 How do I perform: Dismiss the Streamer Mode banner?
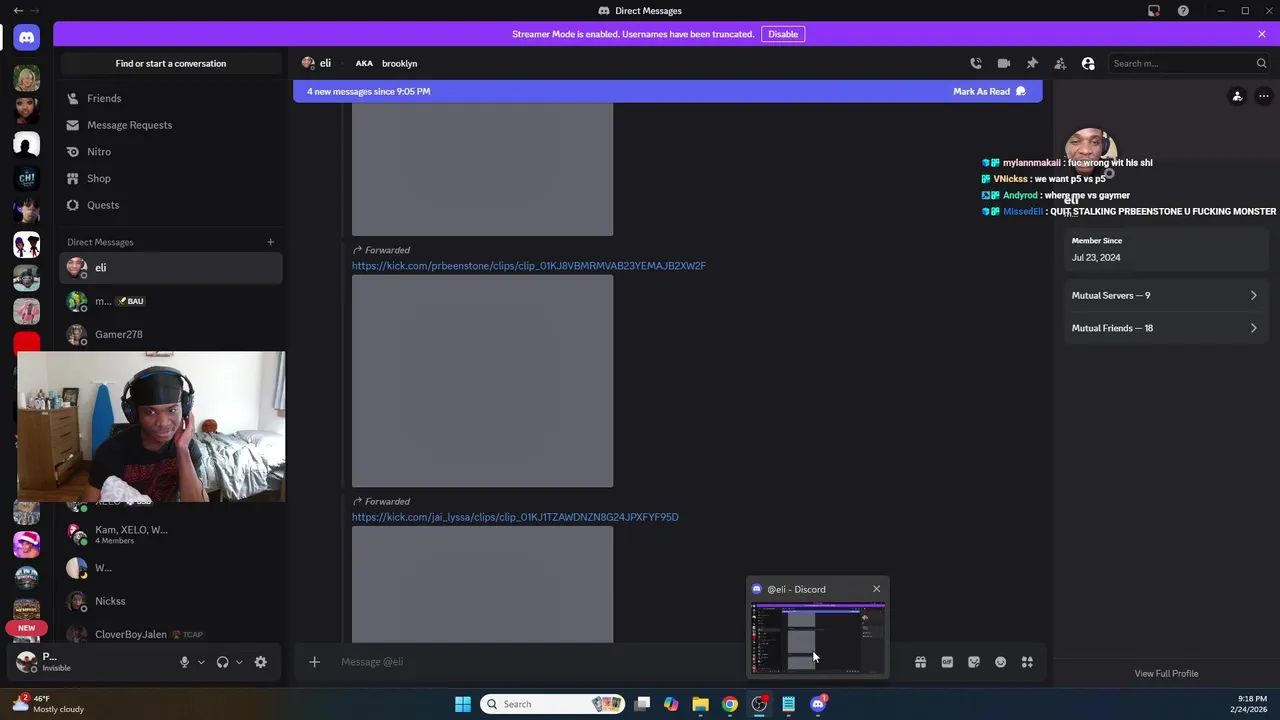click(1262, 34)
